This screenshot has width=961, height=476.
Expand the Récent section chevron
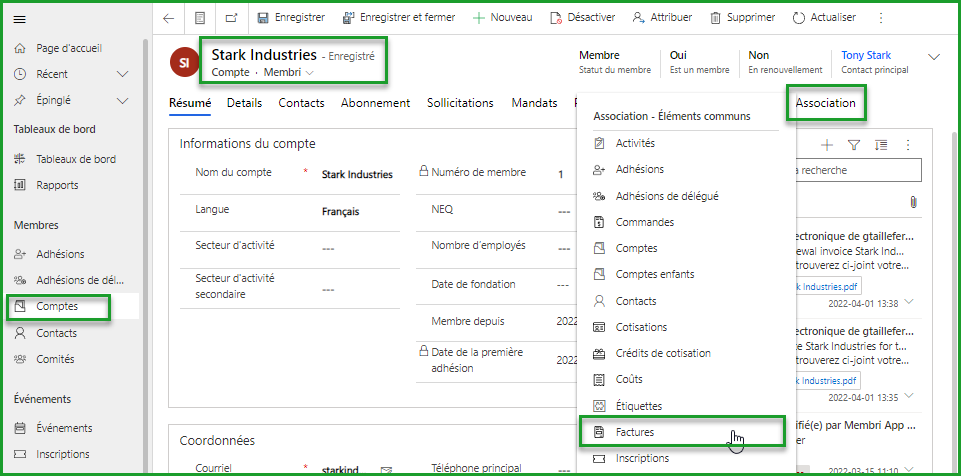point(123,74)
